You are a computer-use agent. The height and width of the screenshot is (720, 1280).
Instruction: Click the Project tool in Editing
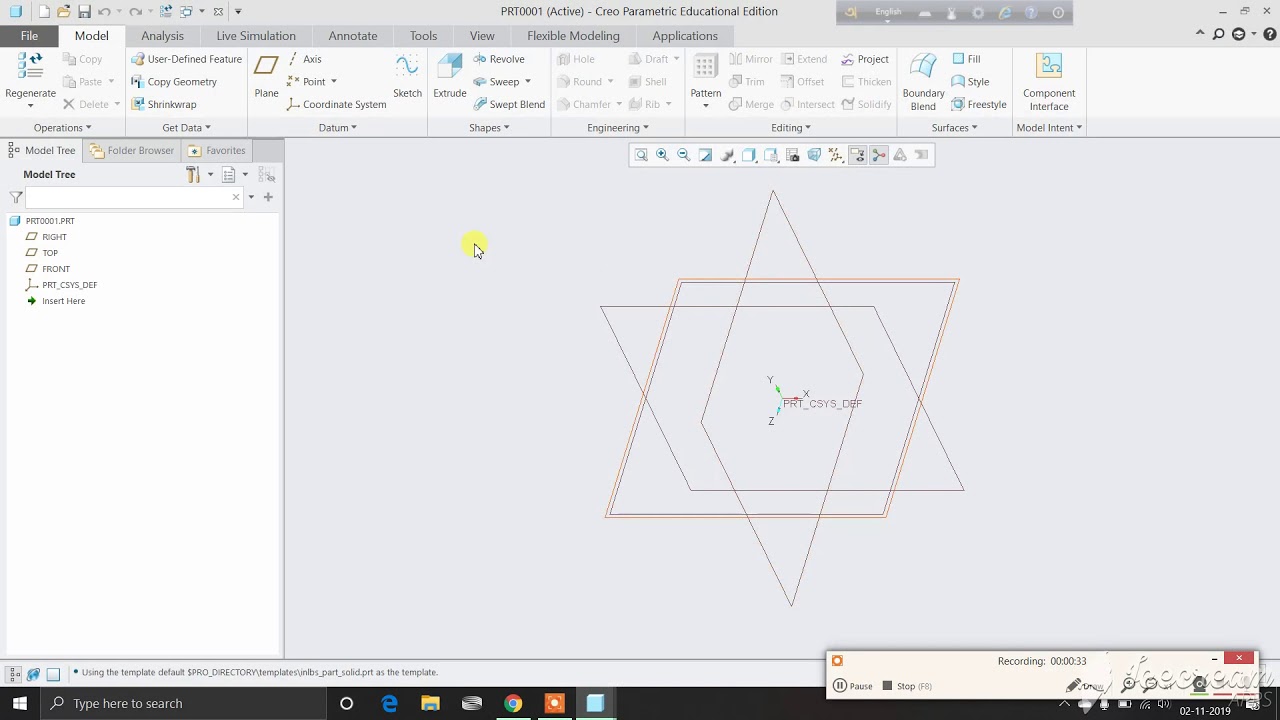click(x=865, y=59)
